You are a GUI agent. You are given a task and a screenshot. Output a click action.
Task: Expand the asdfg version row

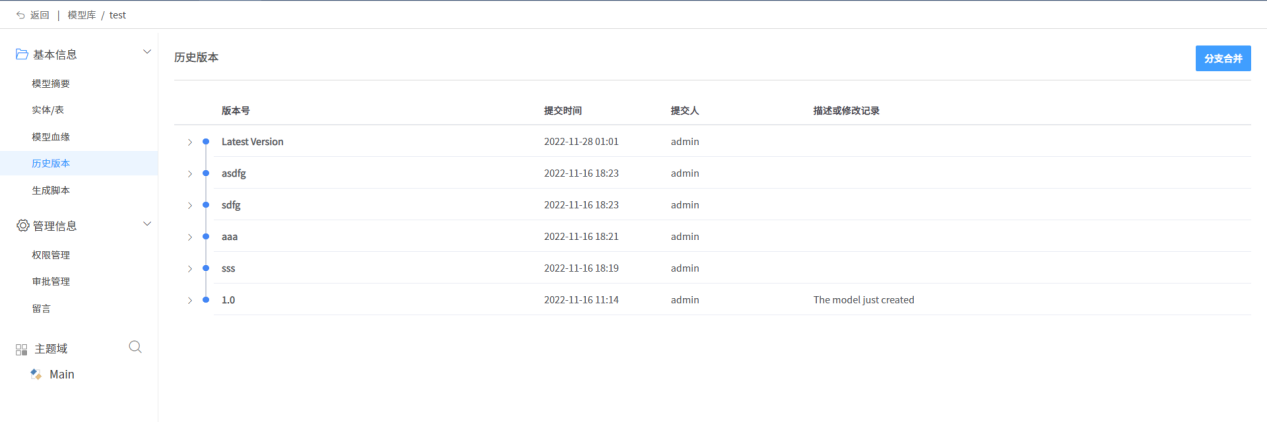pos(190,174)
